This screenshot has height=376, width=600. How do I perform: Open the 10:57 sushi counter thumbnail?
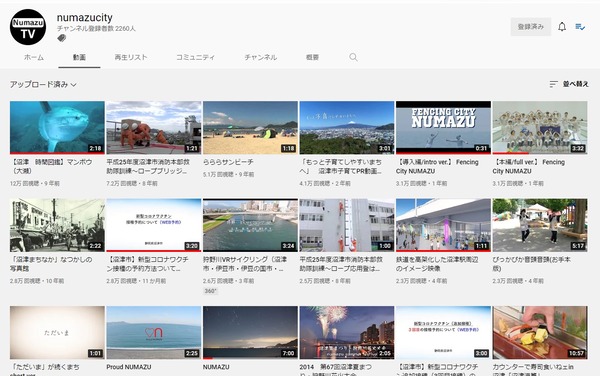pyautogui.click(x=540, y=332)
